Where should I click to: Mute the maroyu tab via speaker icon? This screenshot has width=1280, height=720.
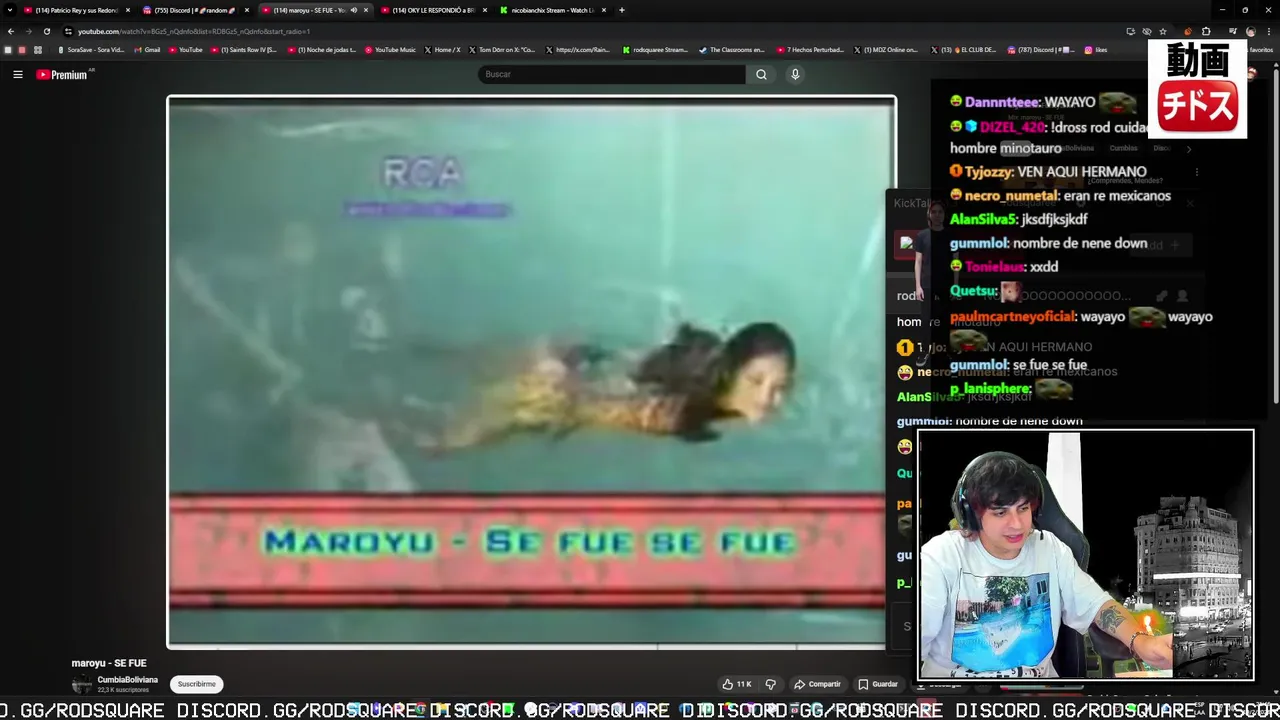pyautogui.click(x=353, y=10)
